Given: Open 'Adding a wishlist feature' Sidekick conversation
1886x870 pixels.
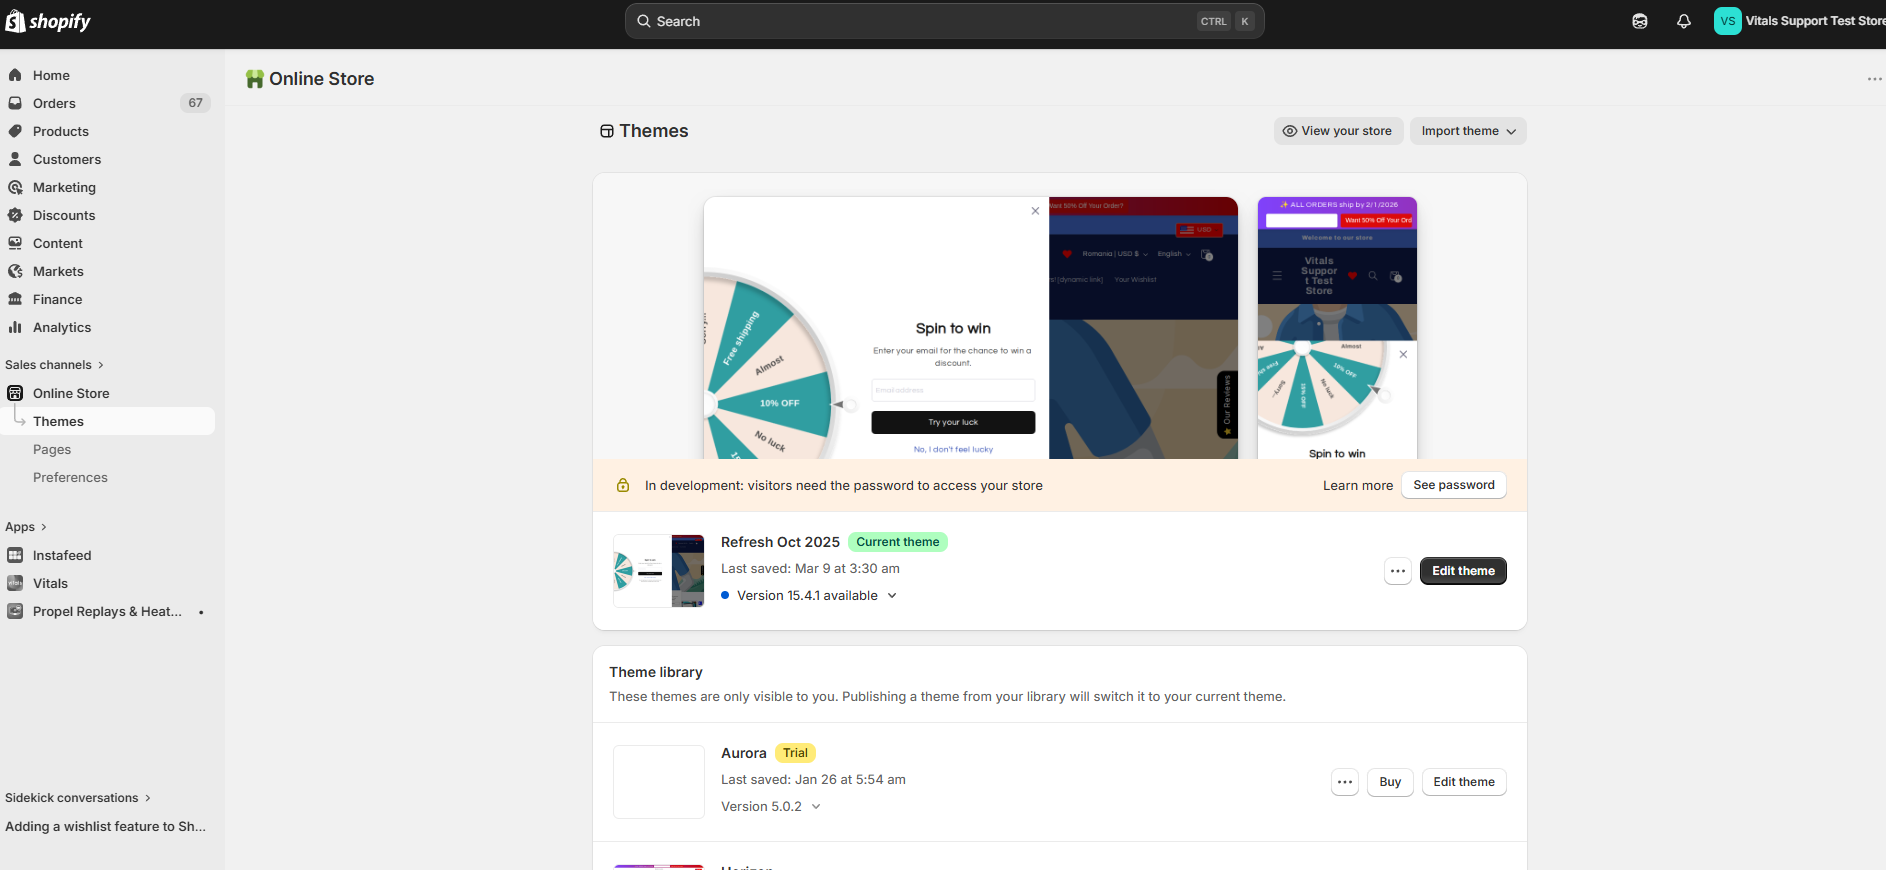Looking at the screenshot, I should pyautogui.click(x=106, y=826).
